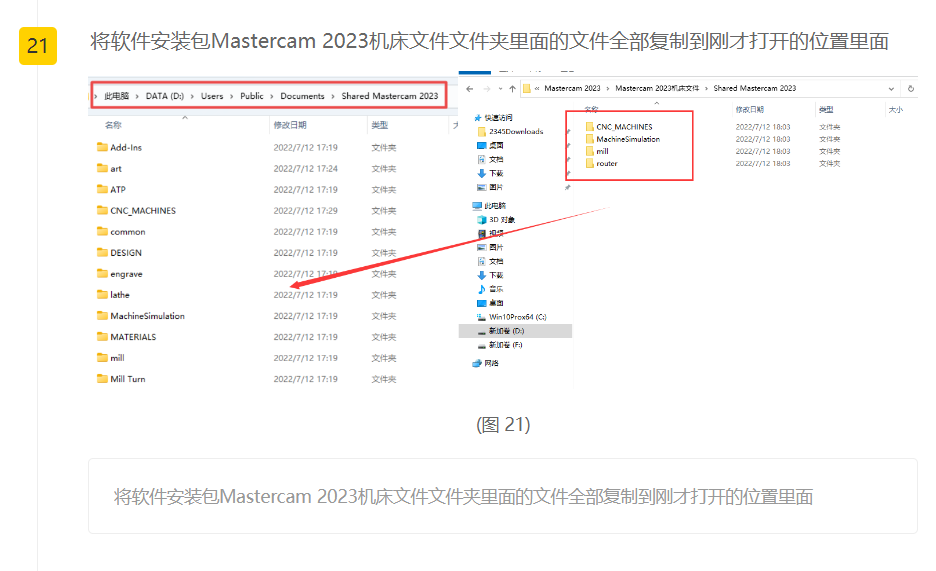Click 此电脑 in left breadcrumb
Viewport: 936px width, 571px height.
(116, 96)
